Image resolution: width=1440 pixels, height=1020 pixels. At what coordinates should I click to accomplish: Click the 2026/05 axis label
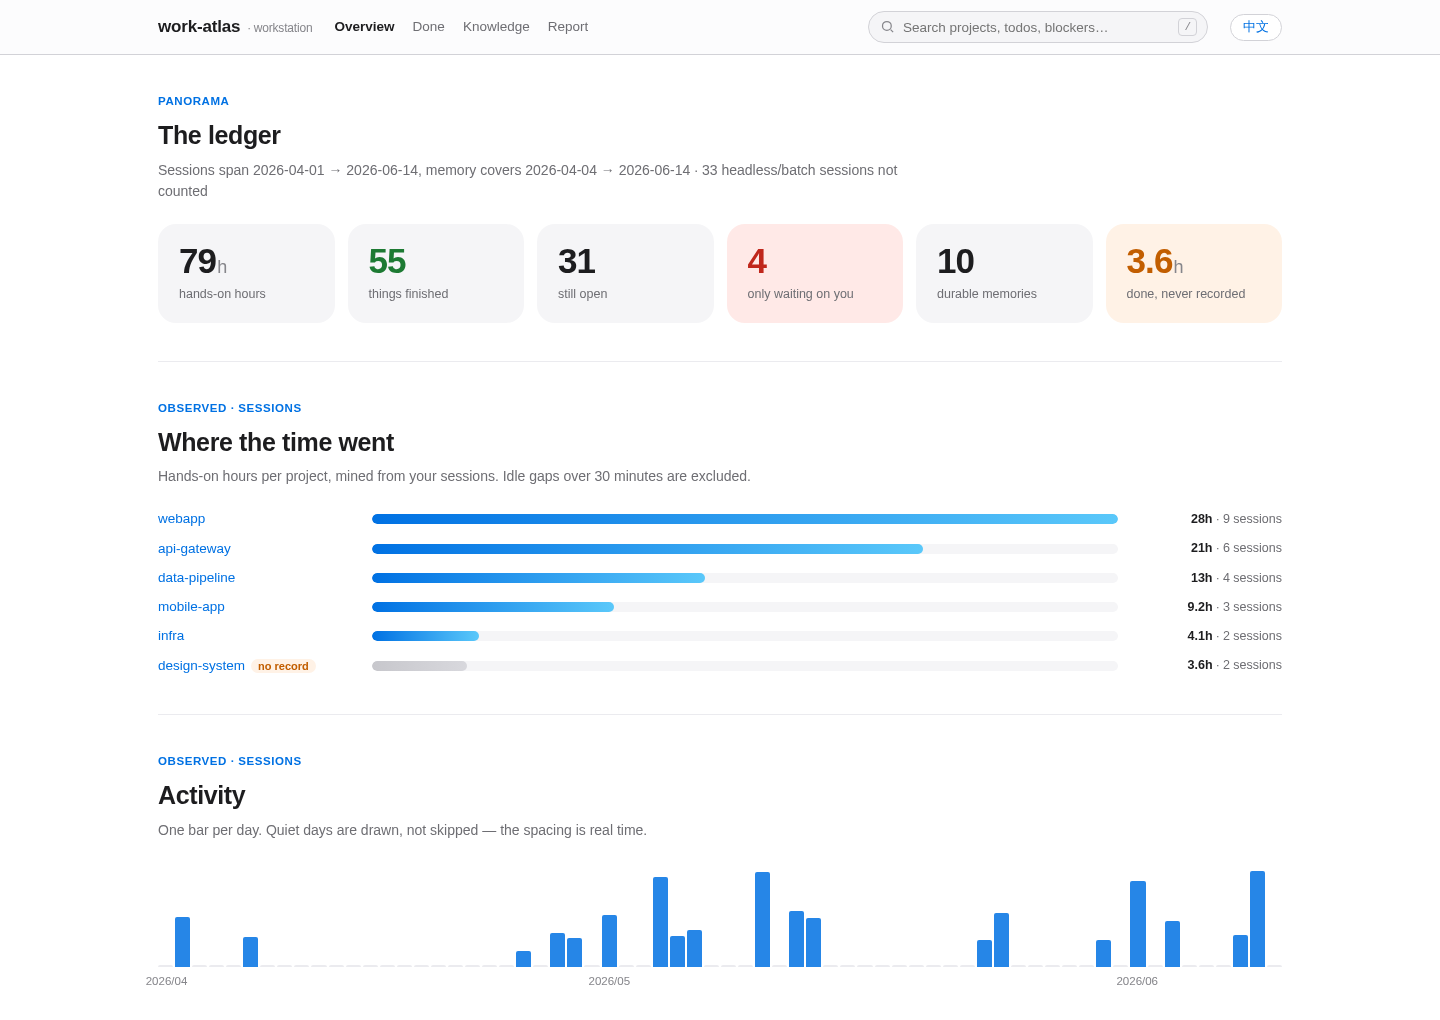[609, 981]
